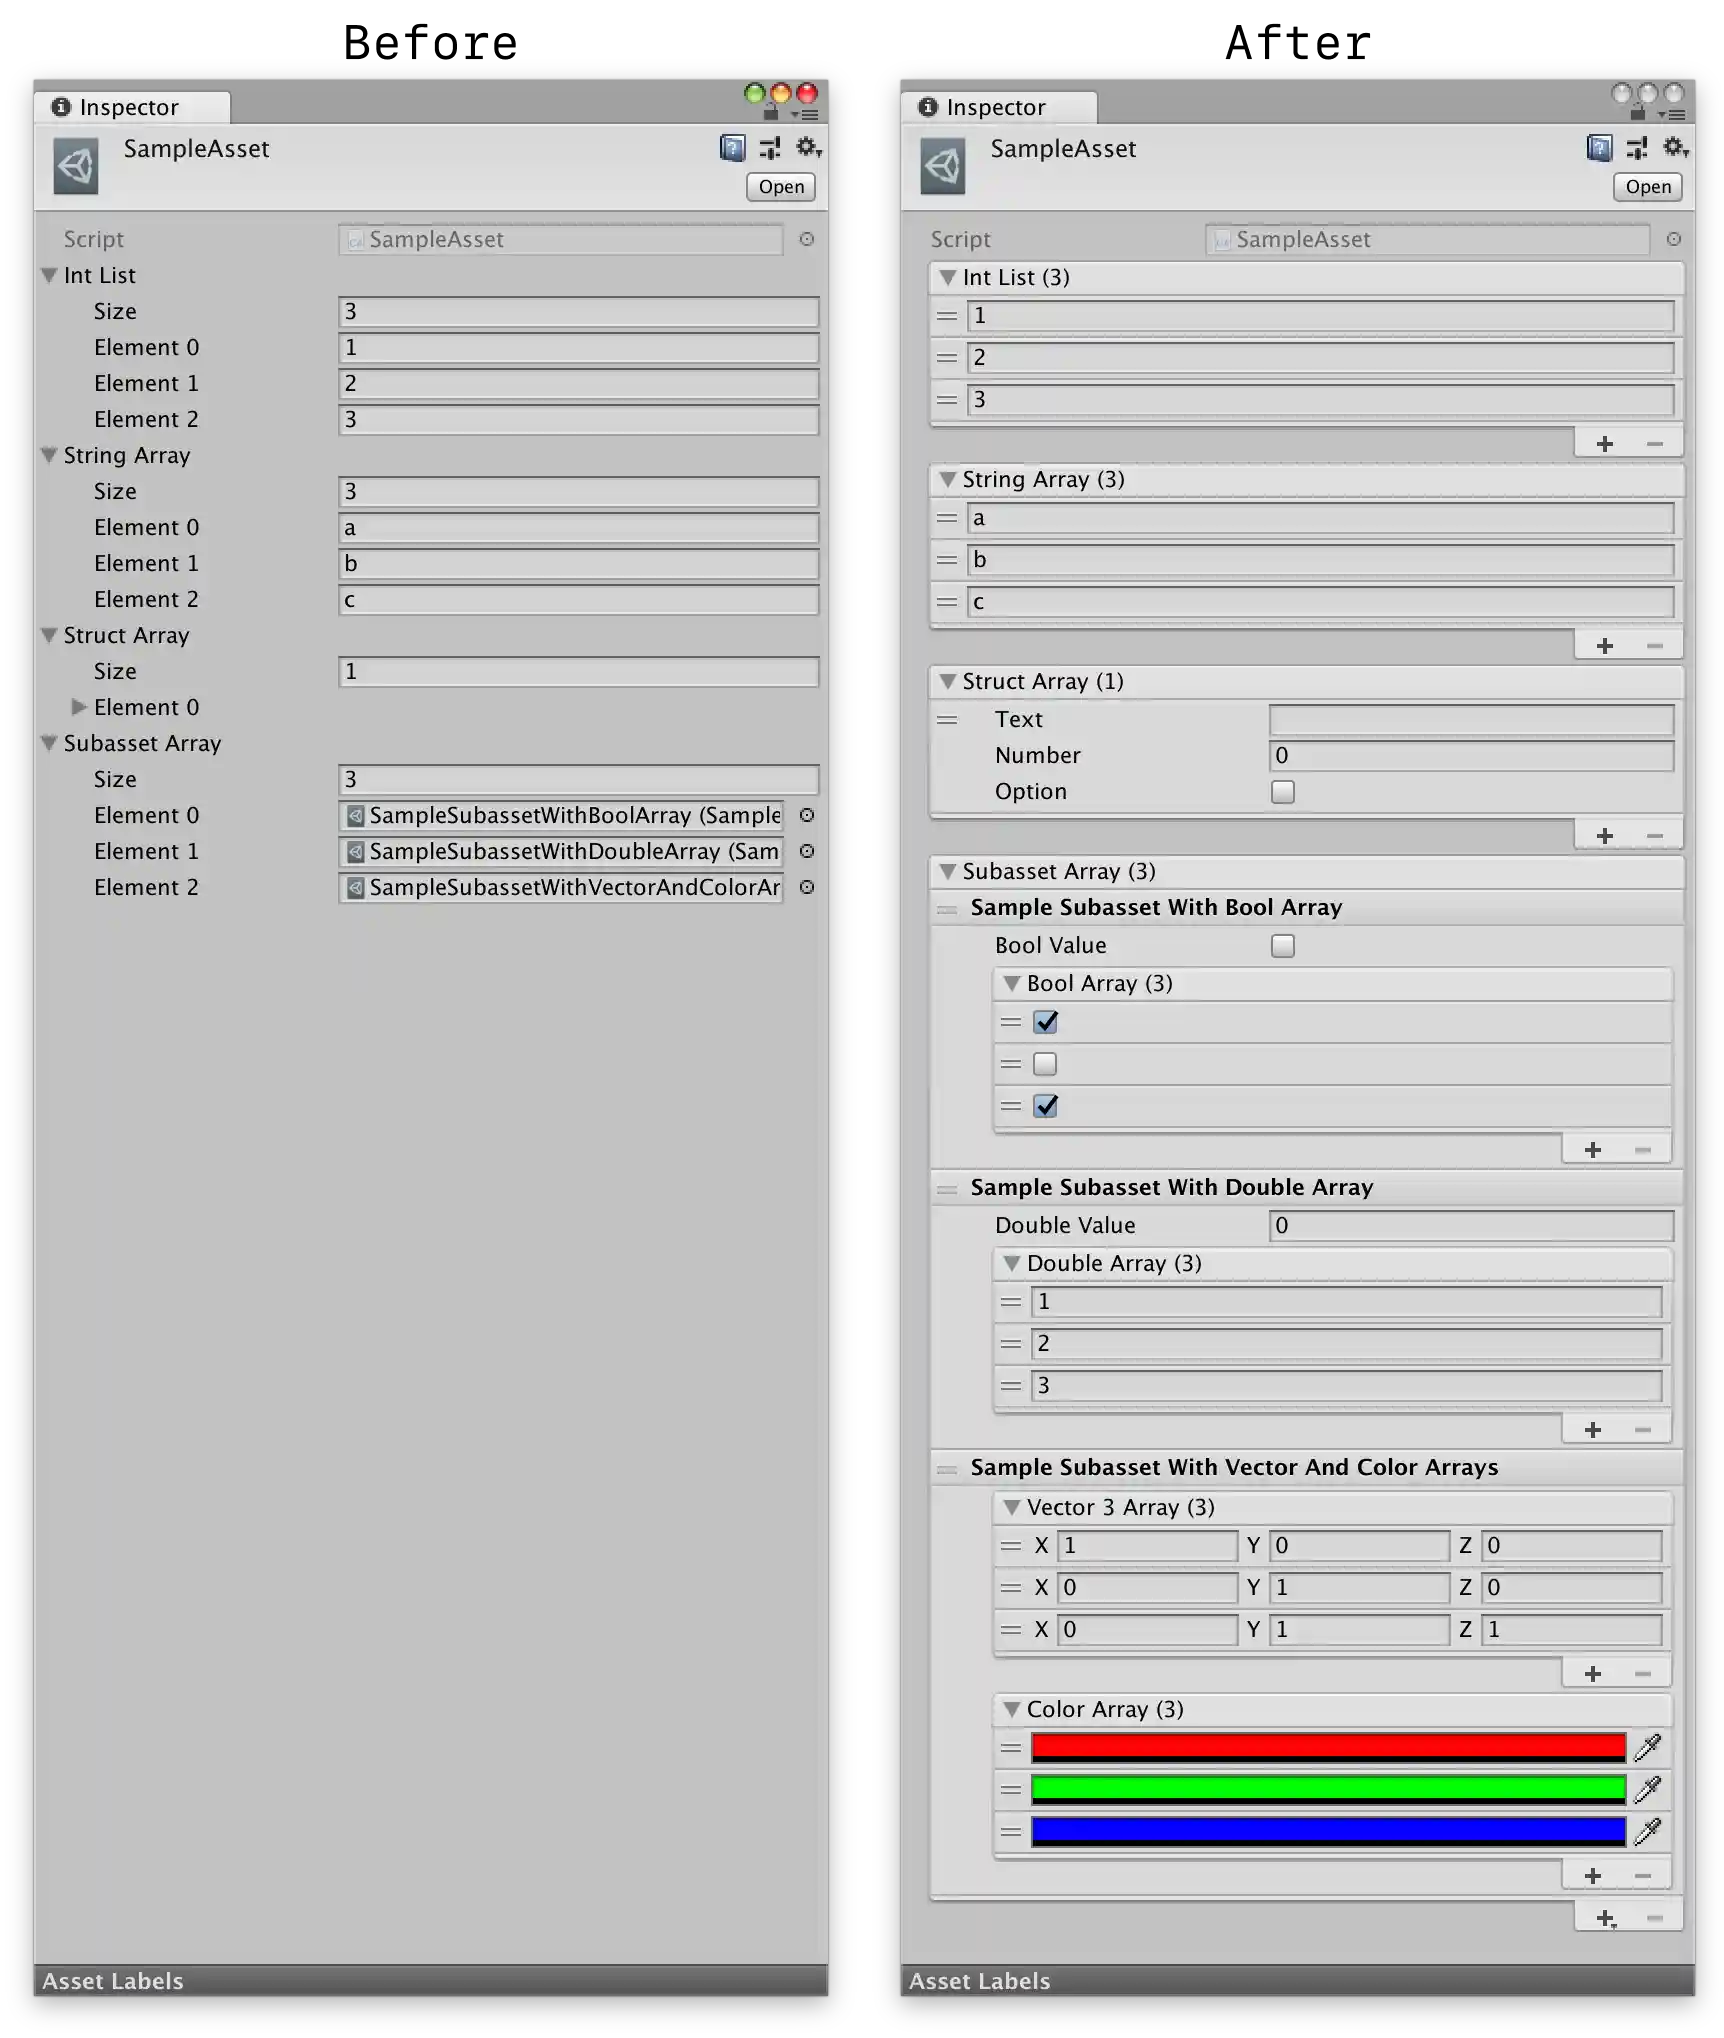This screenshot has width=1724, height=2038.
Task: Click the eyedropper beside the red color swatch
Action: (1647, 1747)
